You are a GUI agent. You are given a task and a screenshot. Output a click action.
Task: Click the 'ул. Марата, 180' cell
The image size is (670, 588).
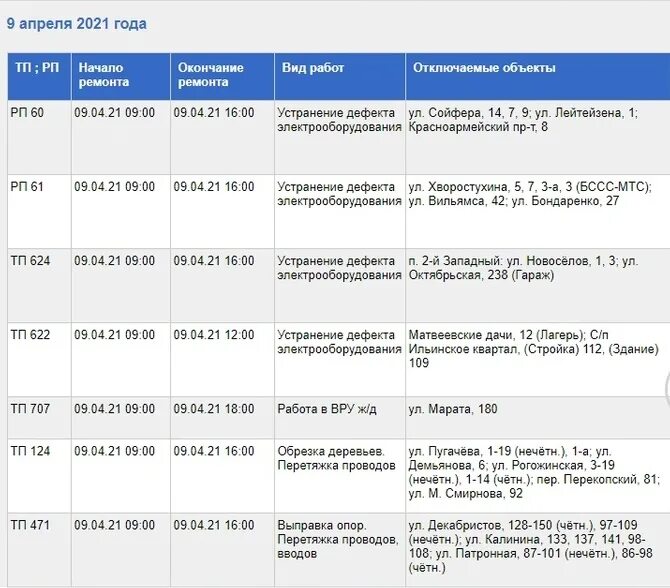[x=538, y=417]
